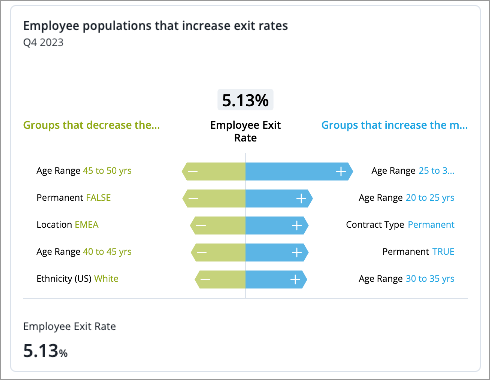
Task: Click plus icon on Age Range 30 to 35 bar
Action: click(295, 279)
